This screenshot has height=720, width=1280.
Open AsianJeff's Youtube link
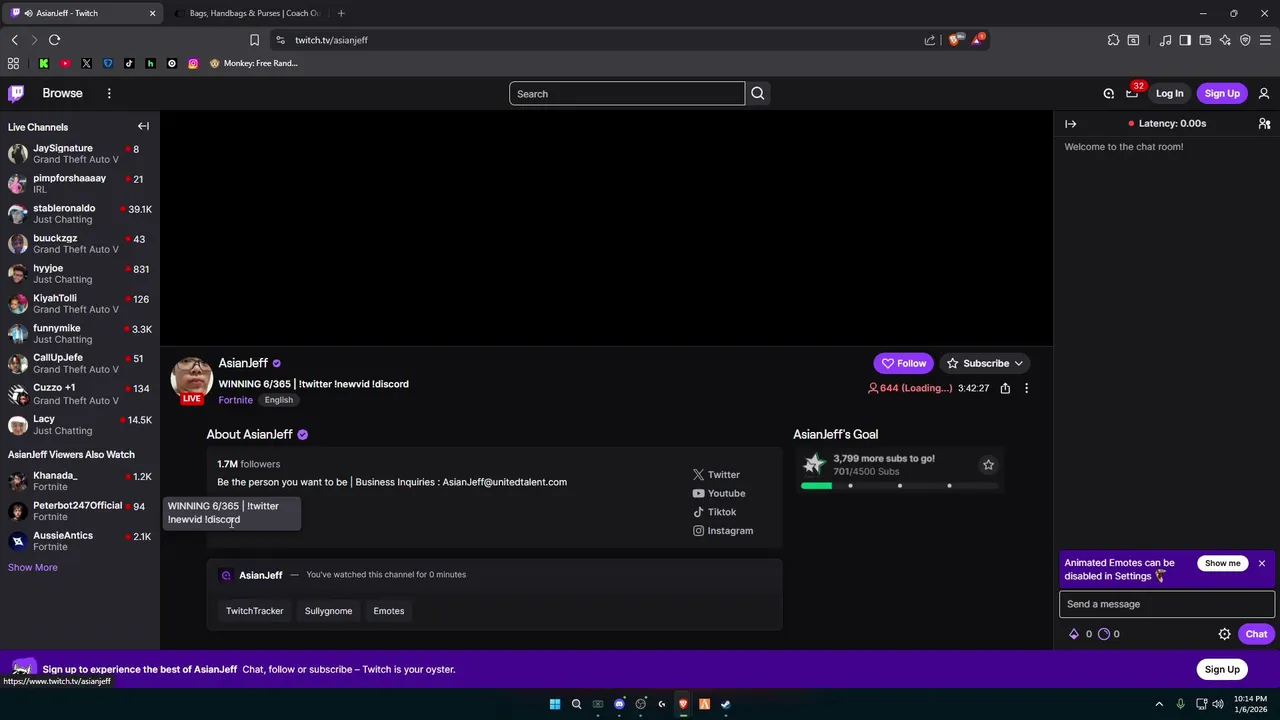pos(719,493)
